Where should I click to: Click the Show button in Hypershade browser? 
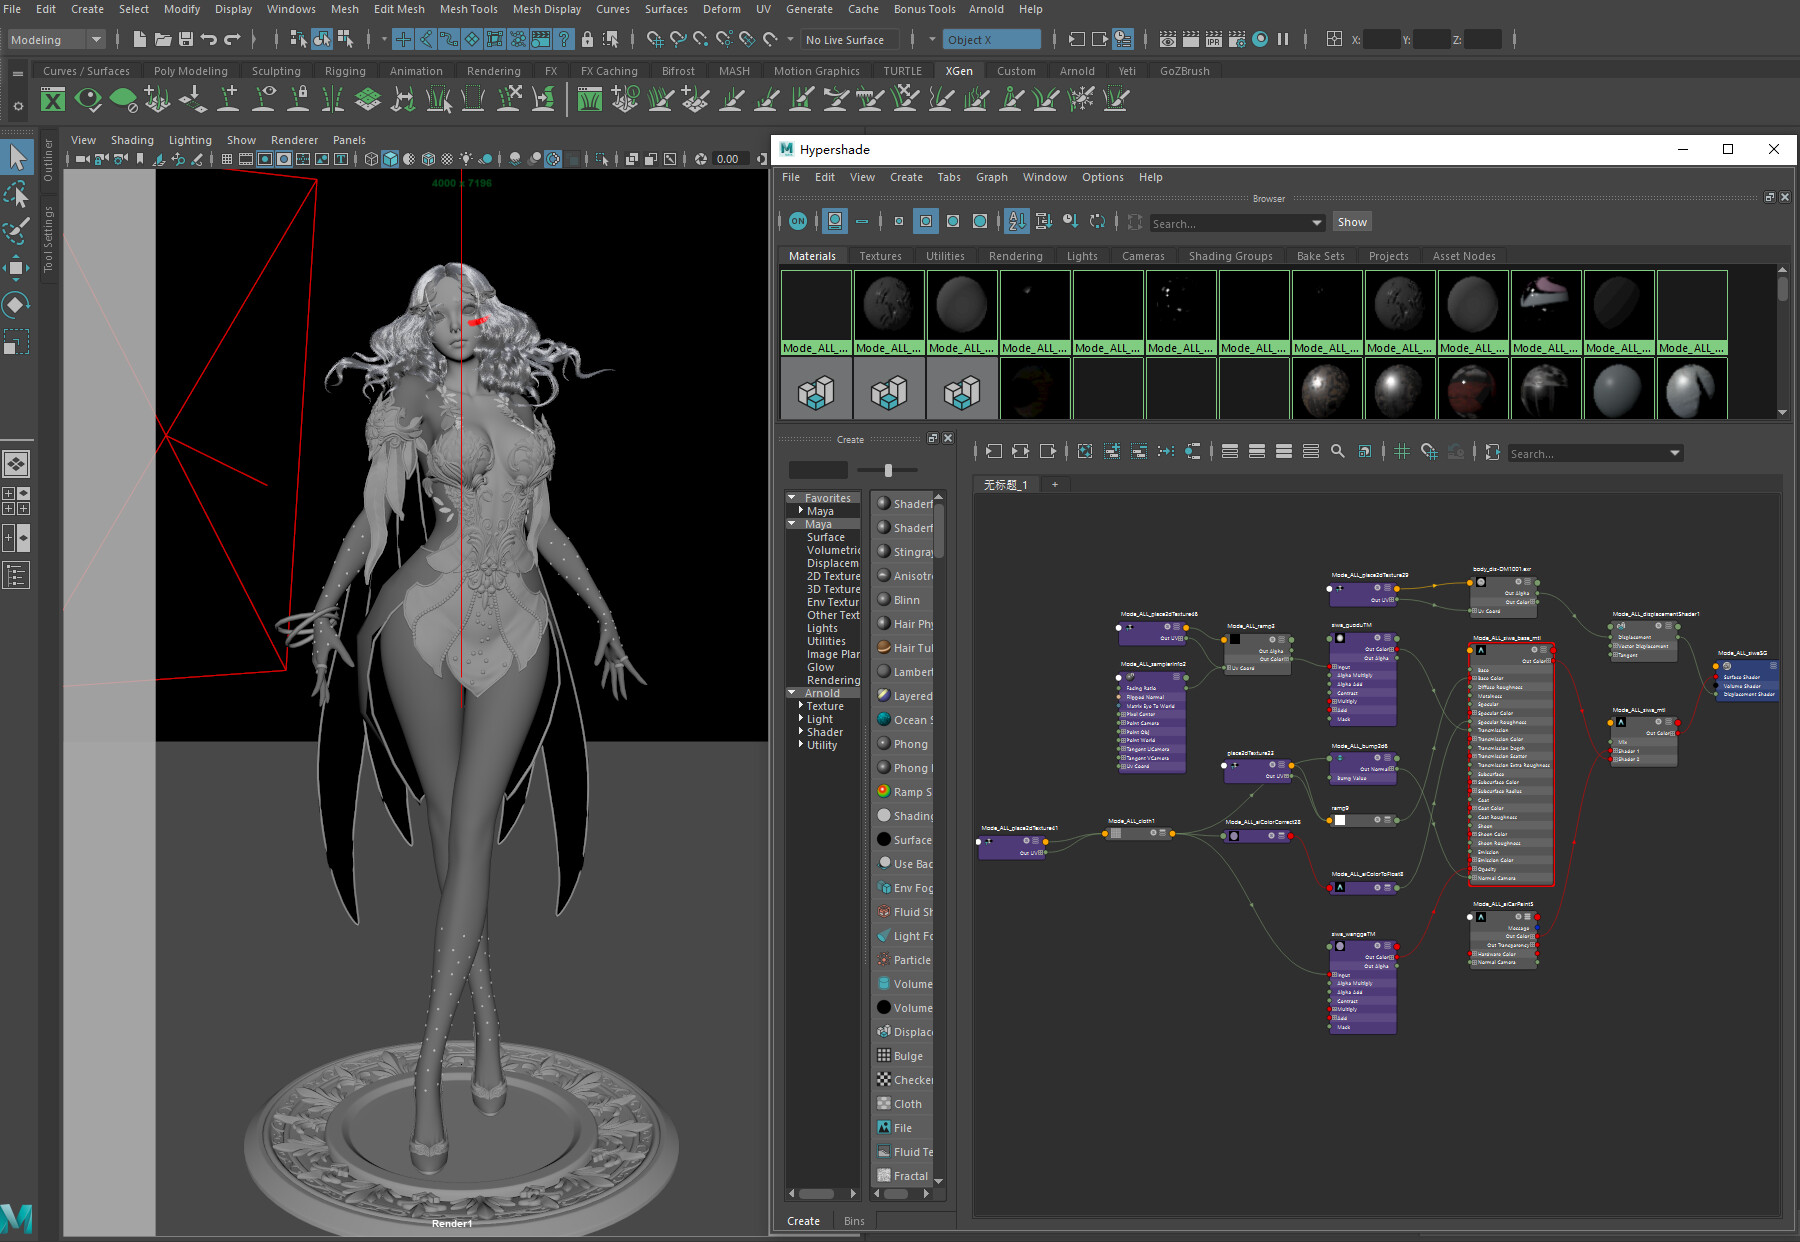coord(1352,221)
